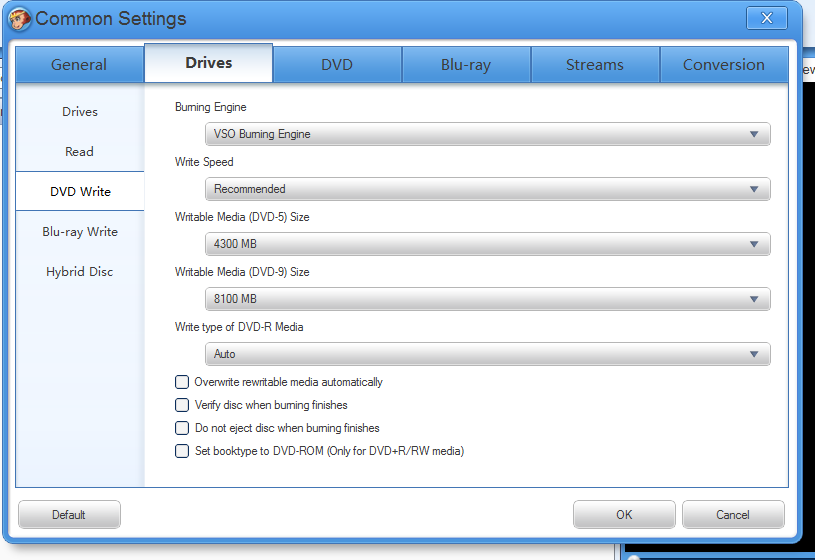815x560 pixels.
Task: Close the Common Settings dialog
Action: tap(767, 18)
